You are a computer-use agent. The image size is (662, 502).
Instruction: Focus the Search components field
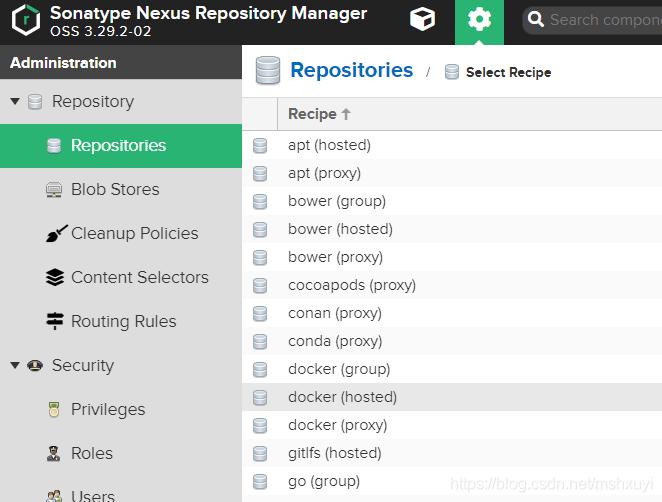click(592, 20)
